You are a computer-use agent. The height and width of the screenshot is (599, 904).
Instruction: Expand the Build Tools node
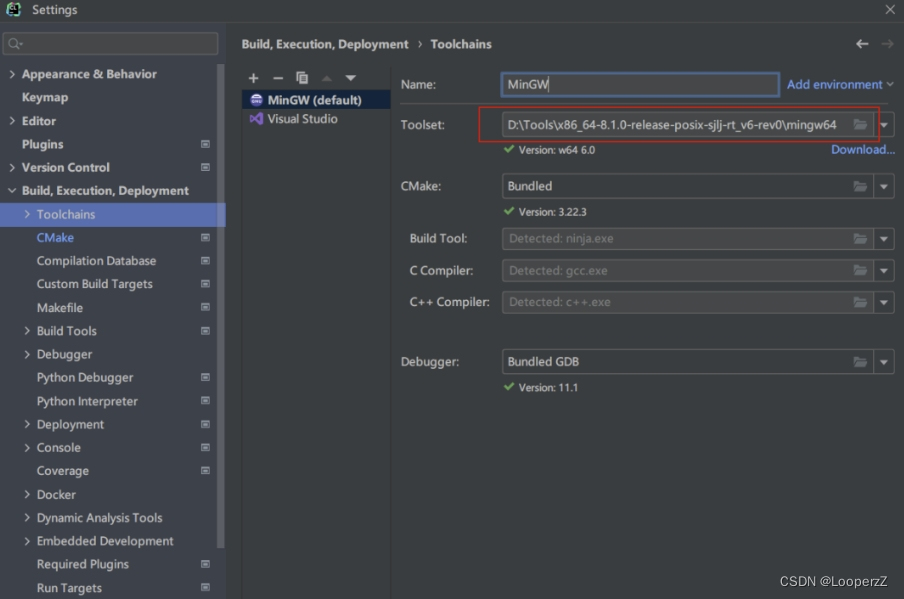pyautogui.click(x=27, y=331)
